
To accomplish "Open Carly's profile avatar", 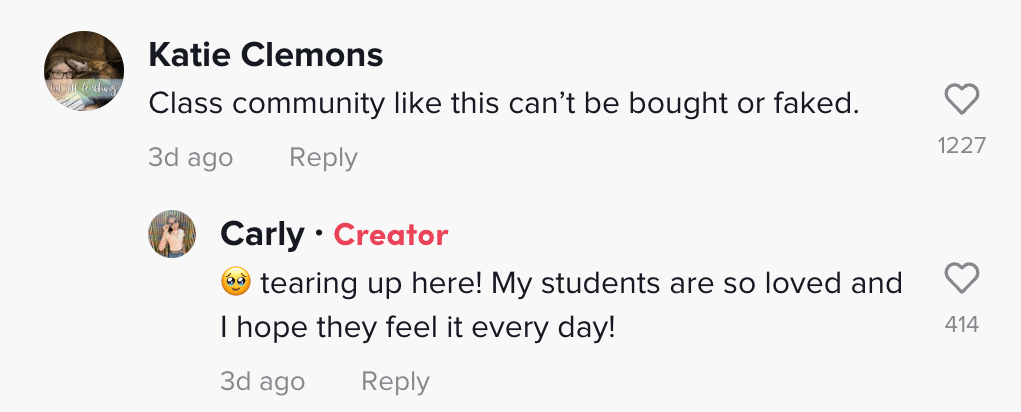I will pos(172,234).
